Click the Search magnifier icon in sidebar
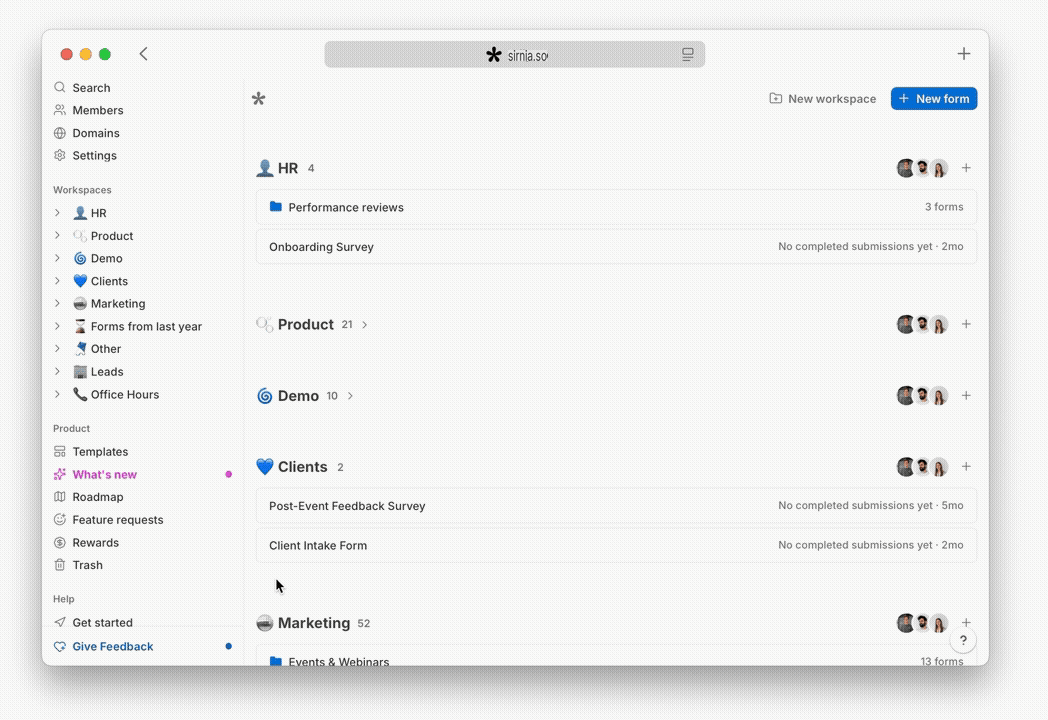This screenshot has width=1048, height=720. (59, 88)
